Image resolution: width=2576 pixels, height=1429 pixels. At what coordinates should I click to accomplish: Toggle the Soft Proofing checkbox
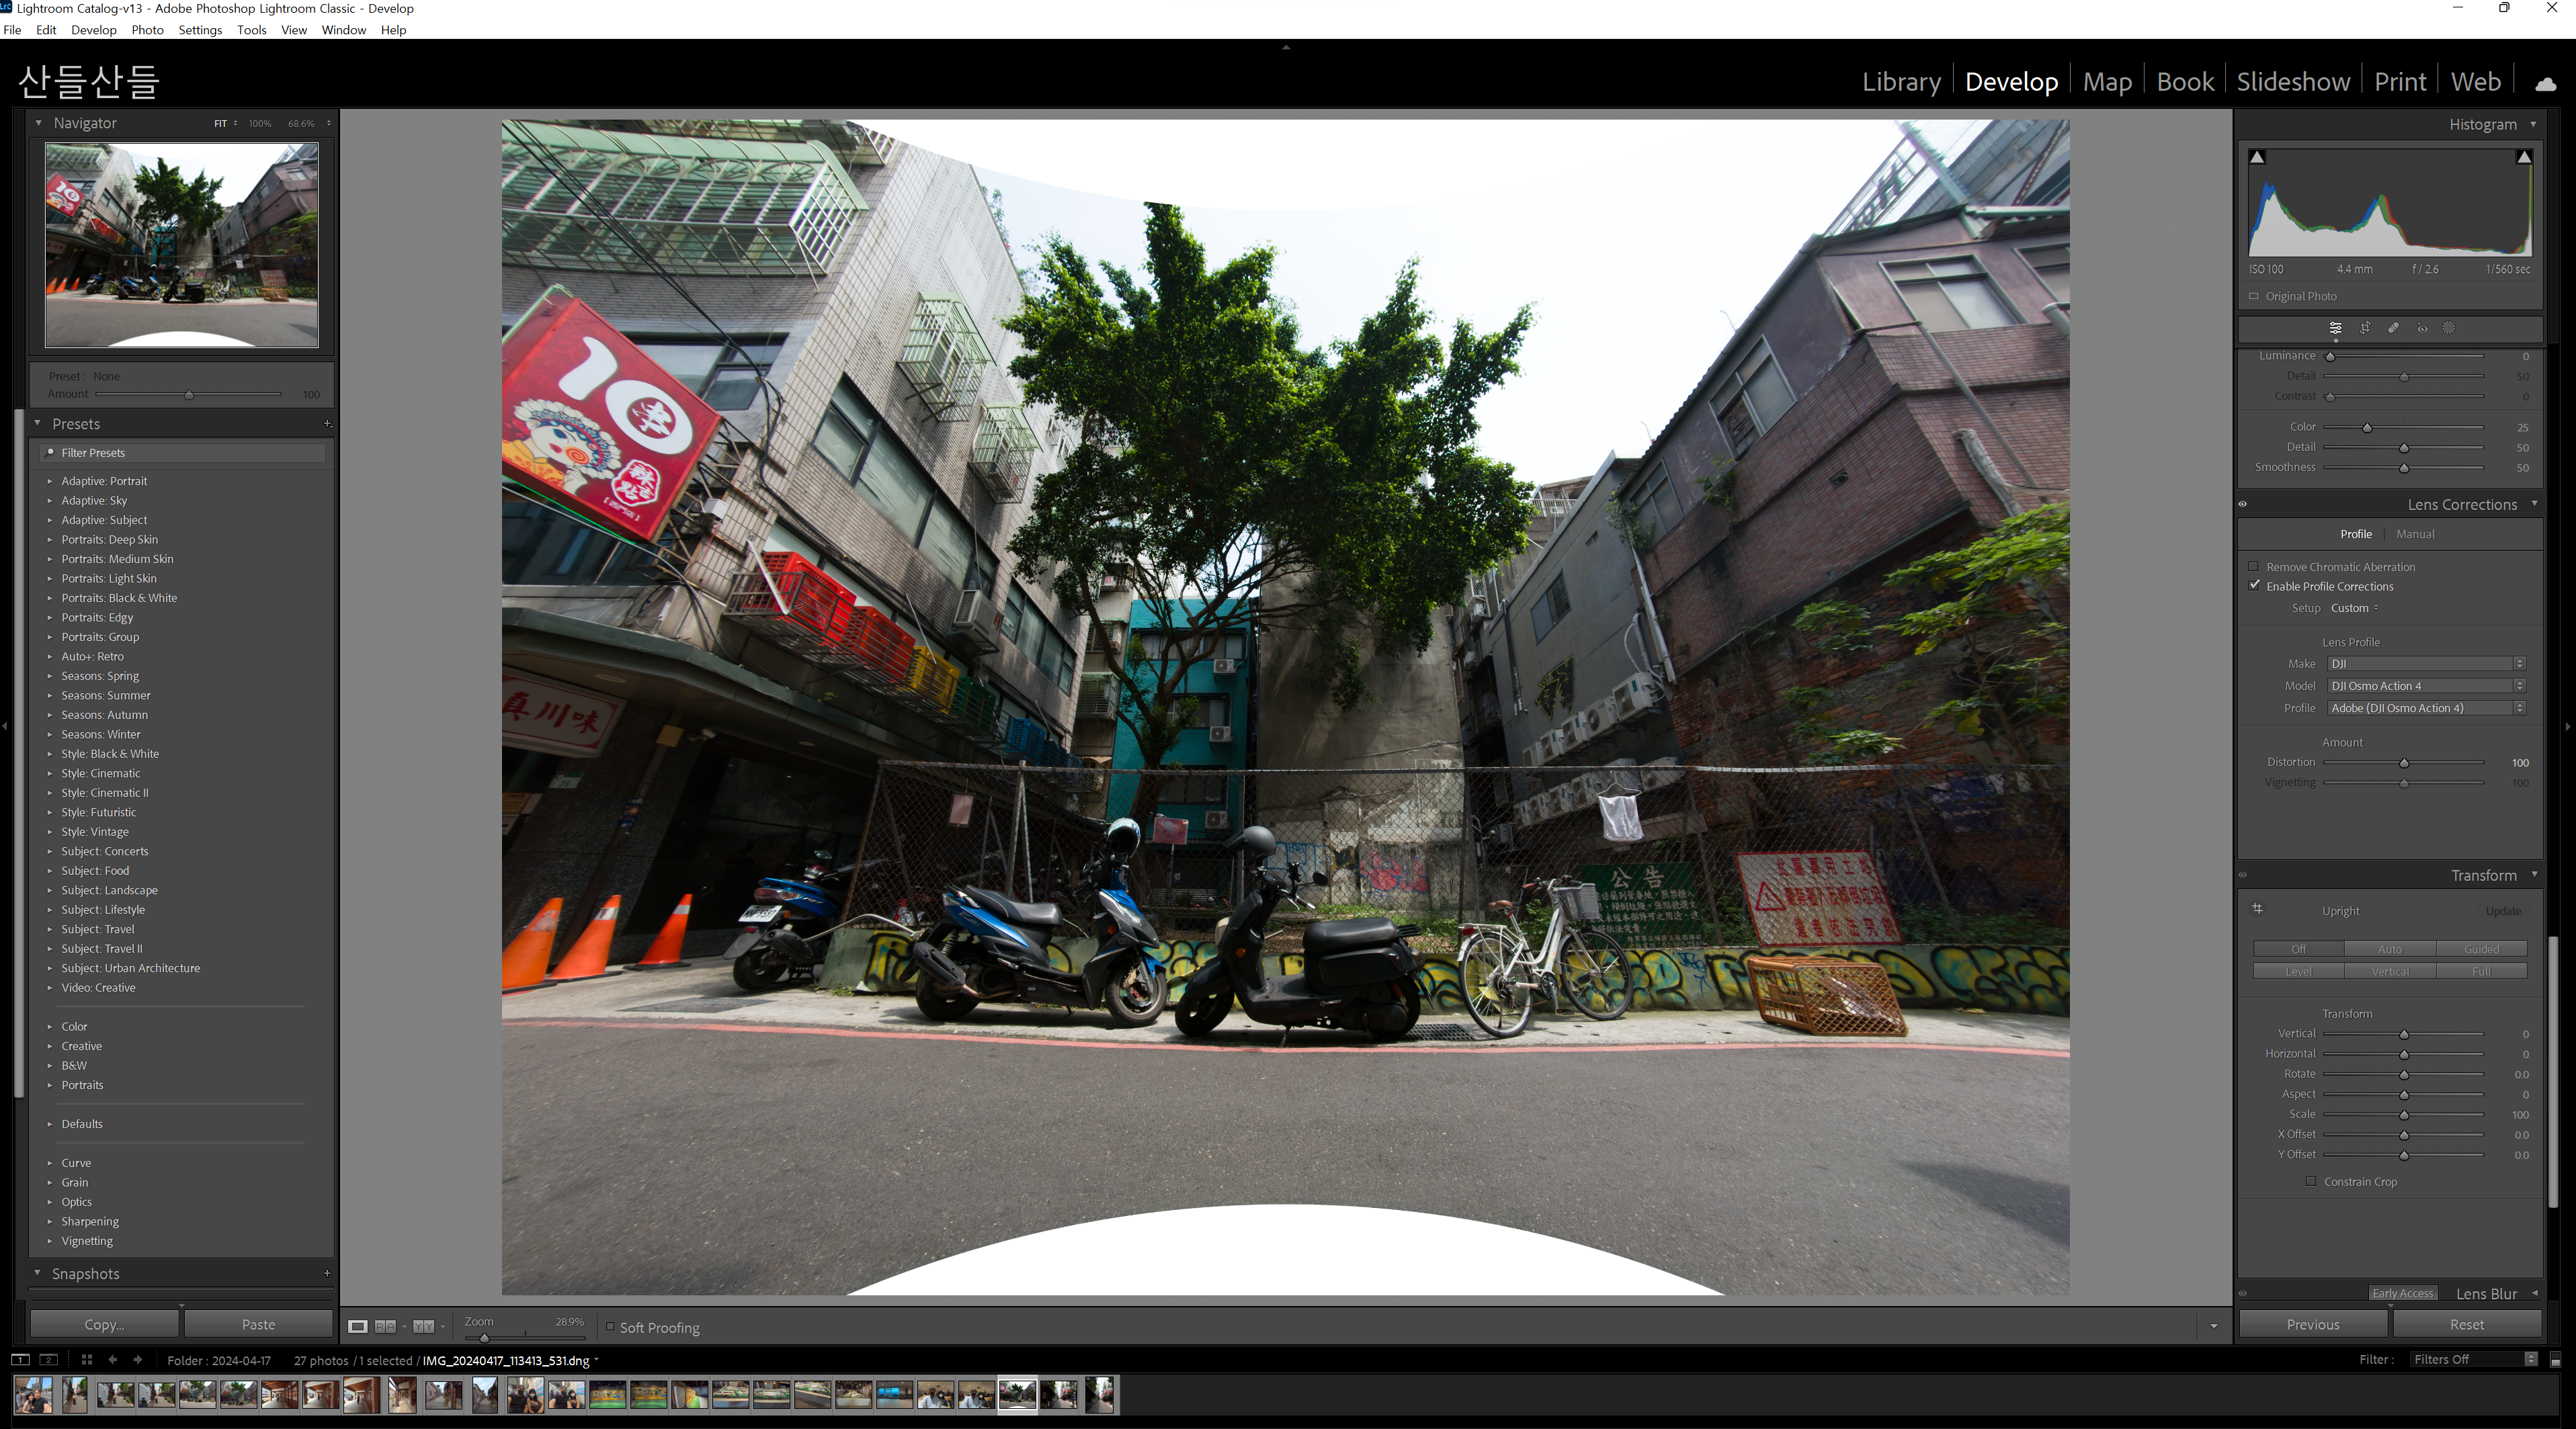[610, 1327]
